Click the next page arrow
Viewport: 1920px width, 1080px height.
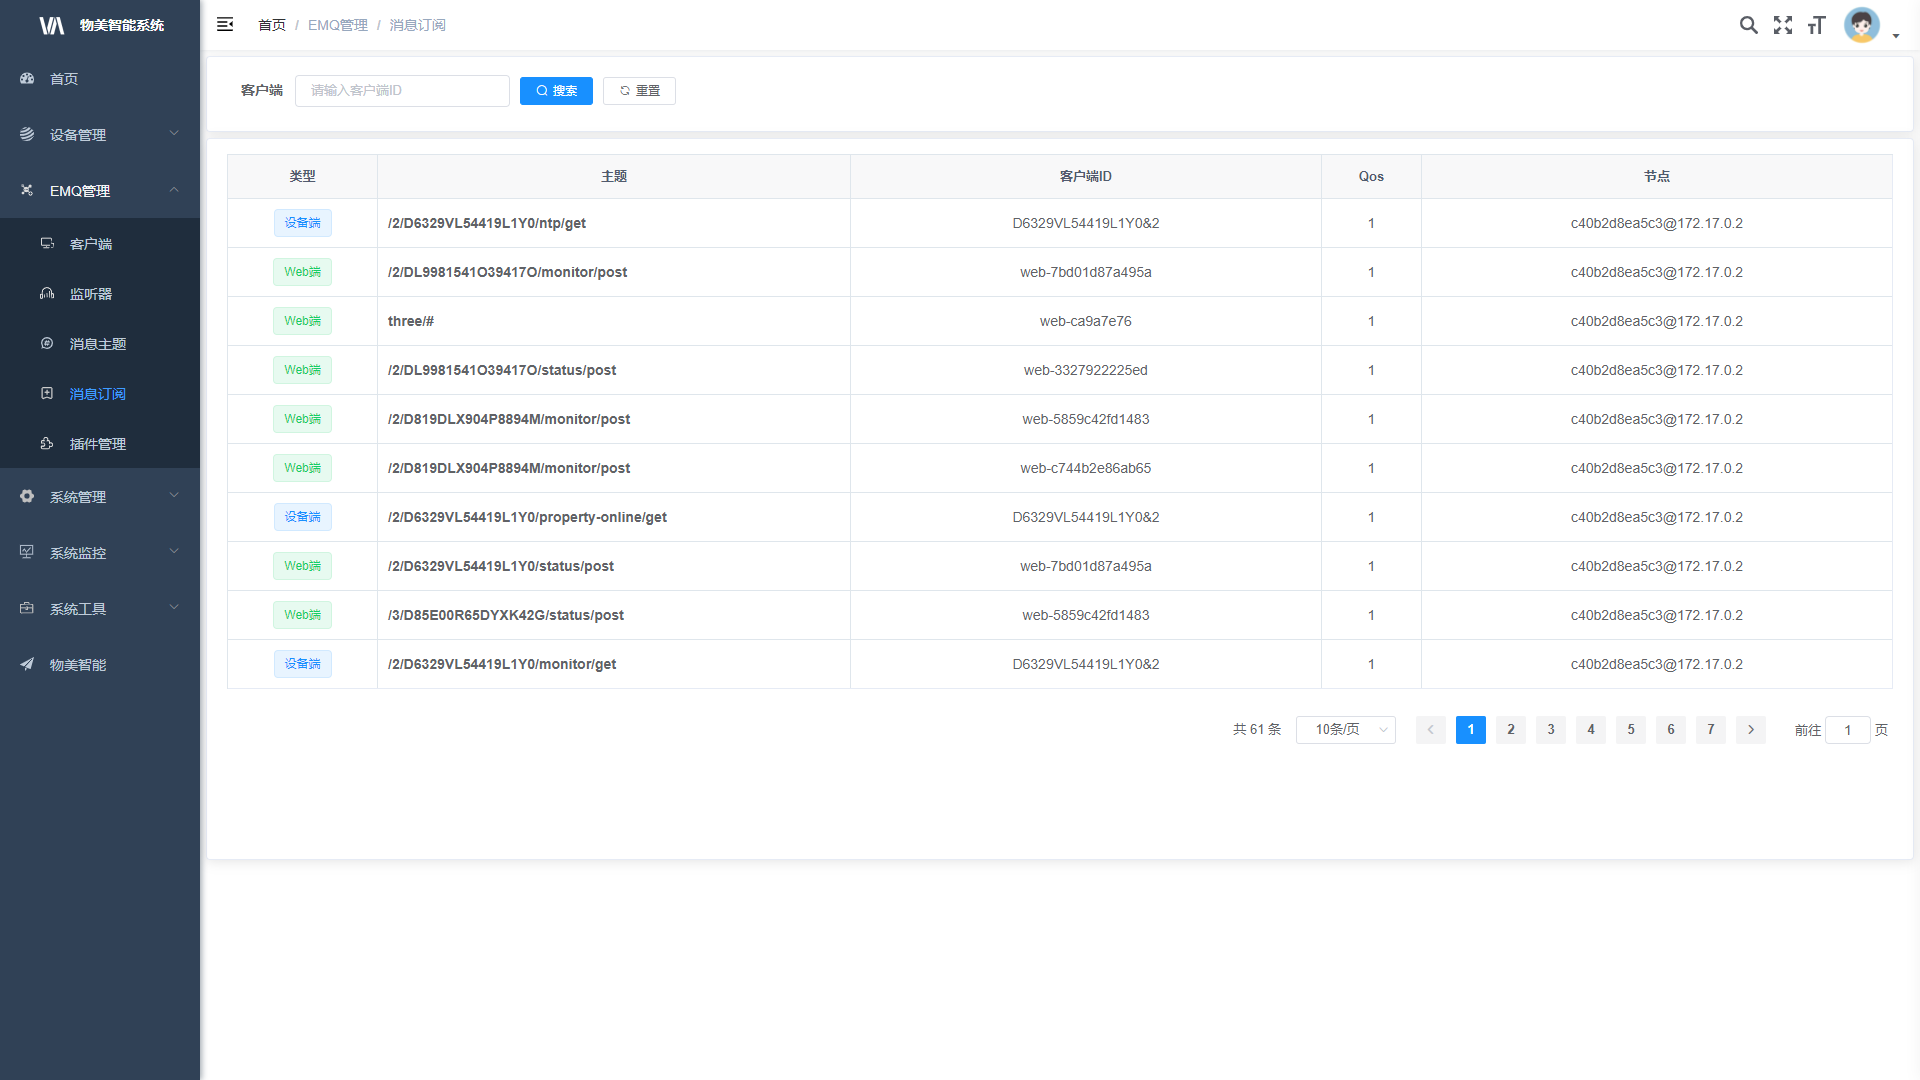pyautogui.click(x=1751, y=730)
